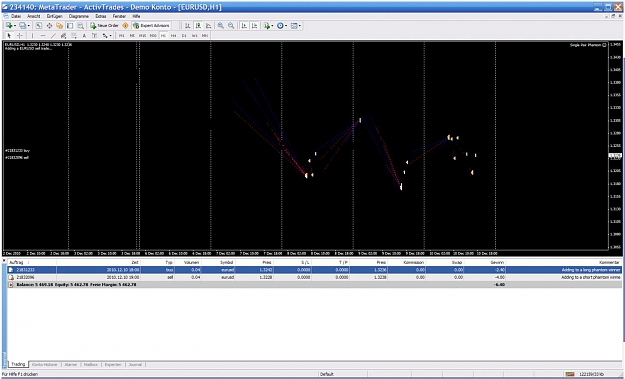The width and height of the screenshot is (625, 379).
Task: Zoom in on the chart
Action: click(220, 26)
